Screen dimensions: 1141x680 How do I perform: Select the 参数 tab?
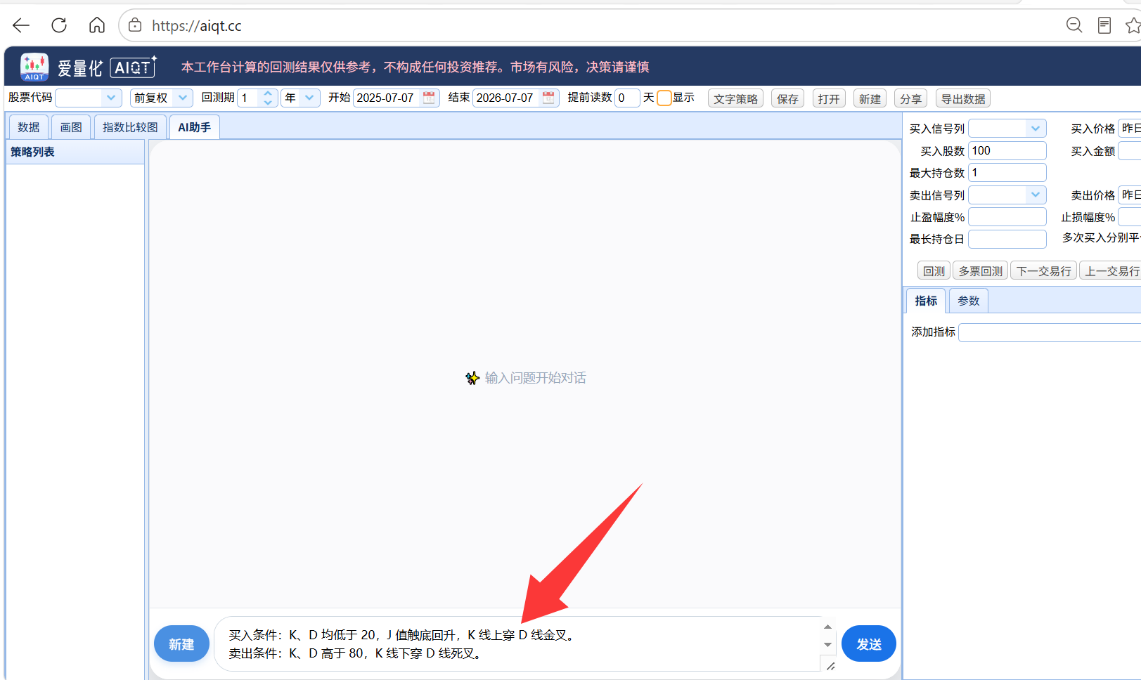click(x=969, y=301)
